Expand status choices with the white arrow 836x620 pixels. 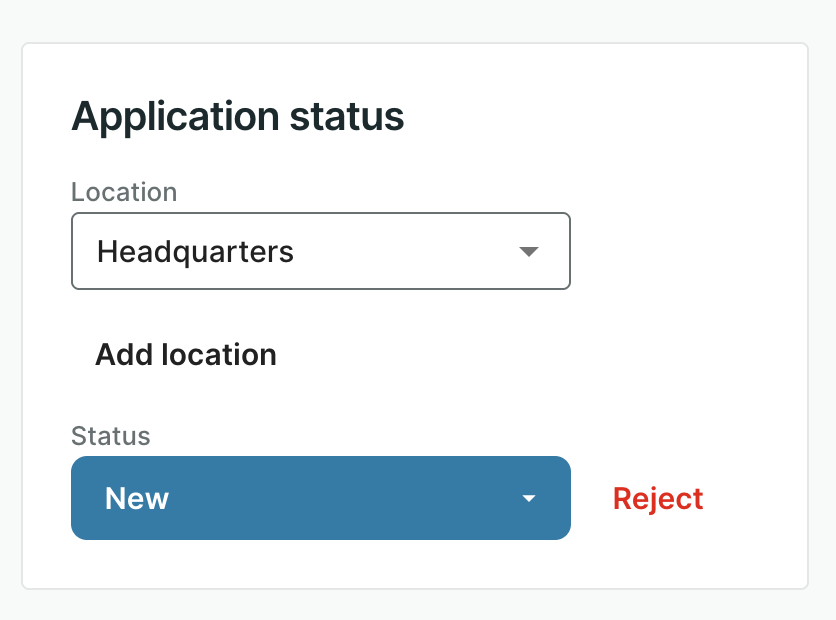click(530, 498)
